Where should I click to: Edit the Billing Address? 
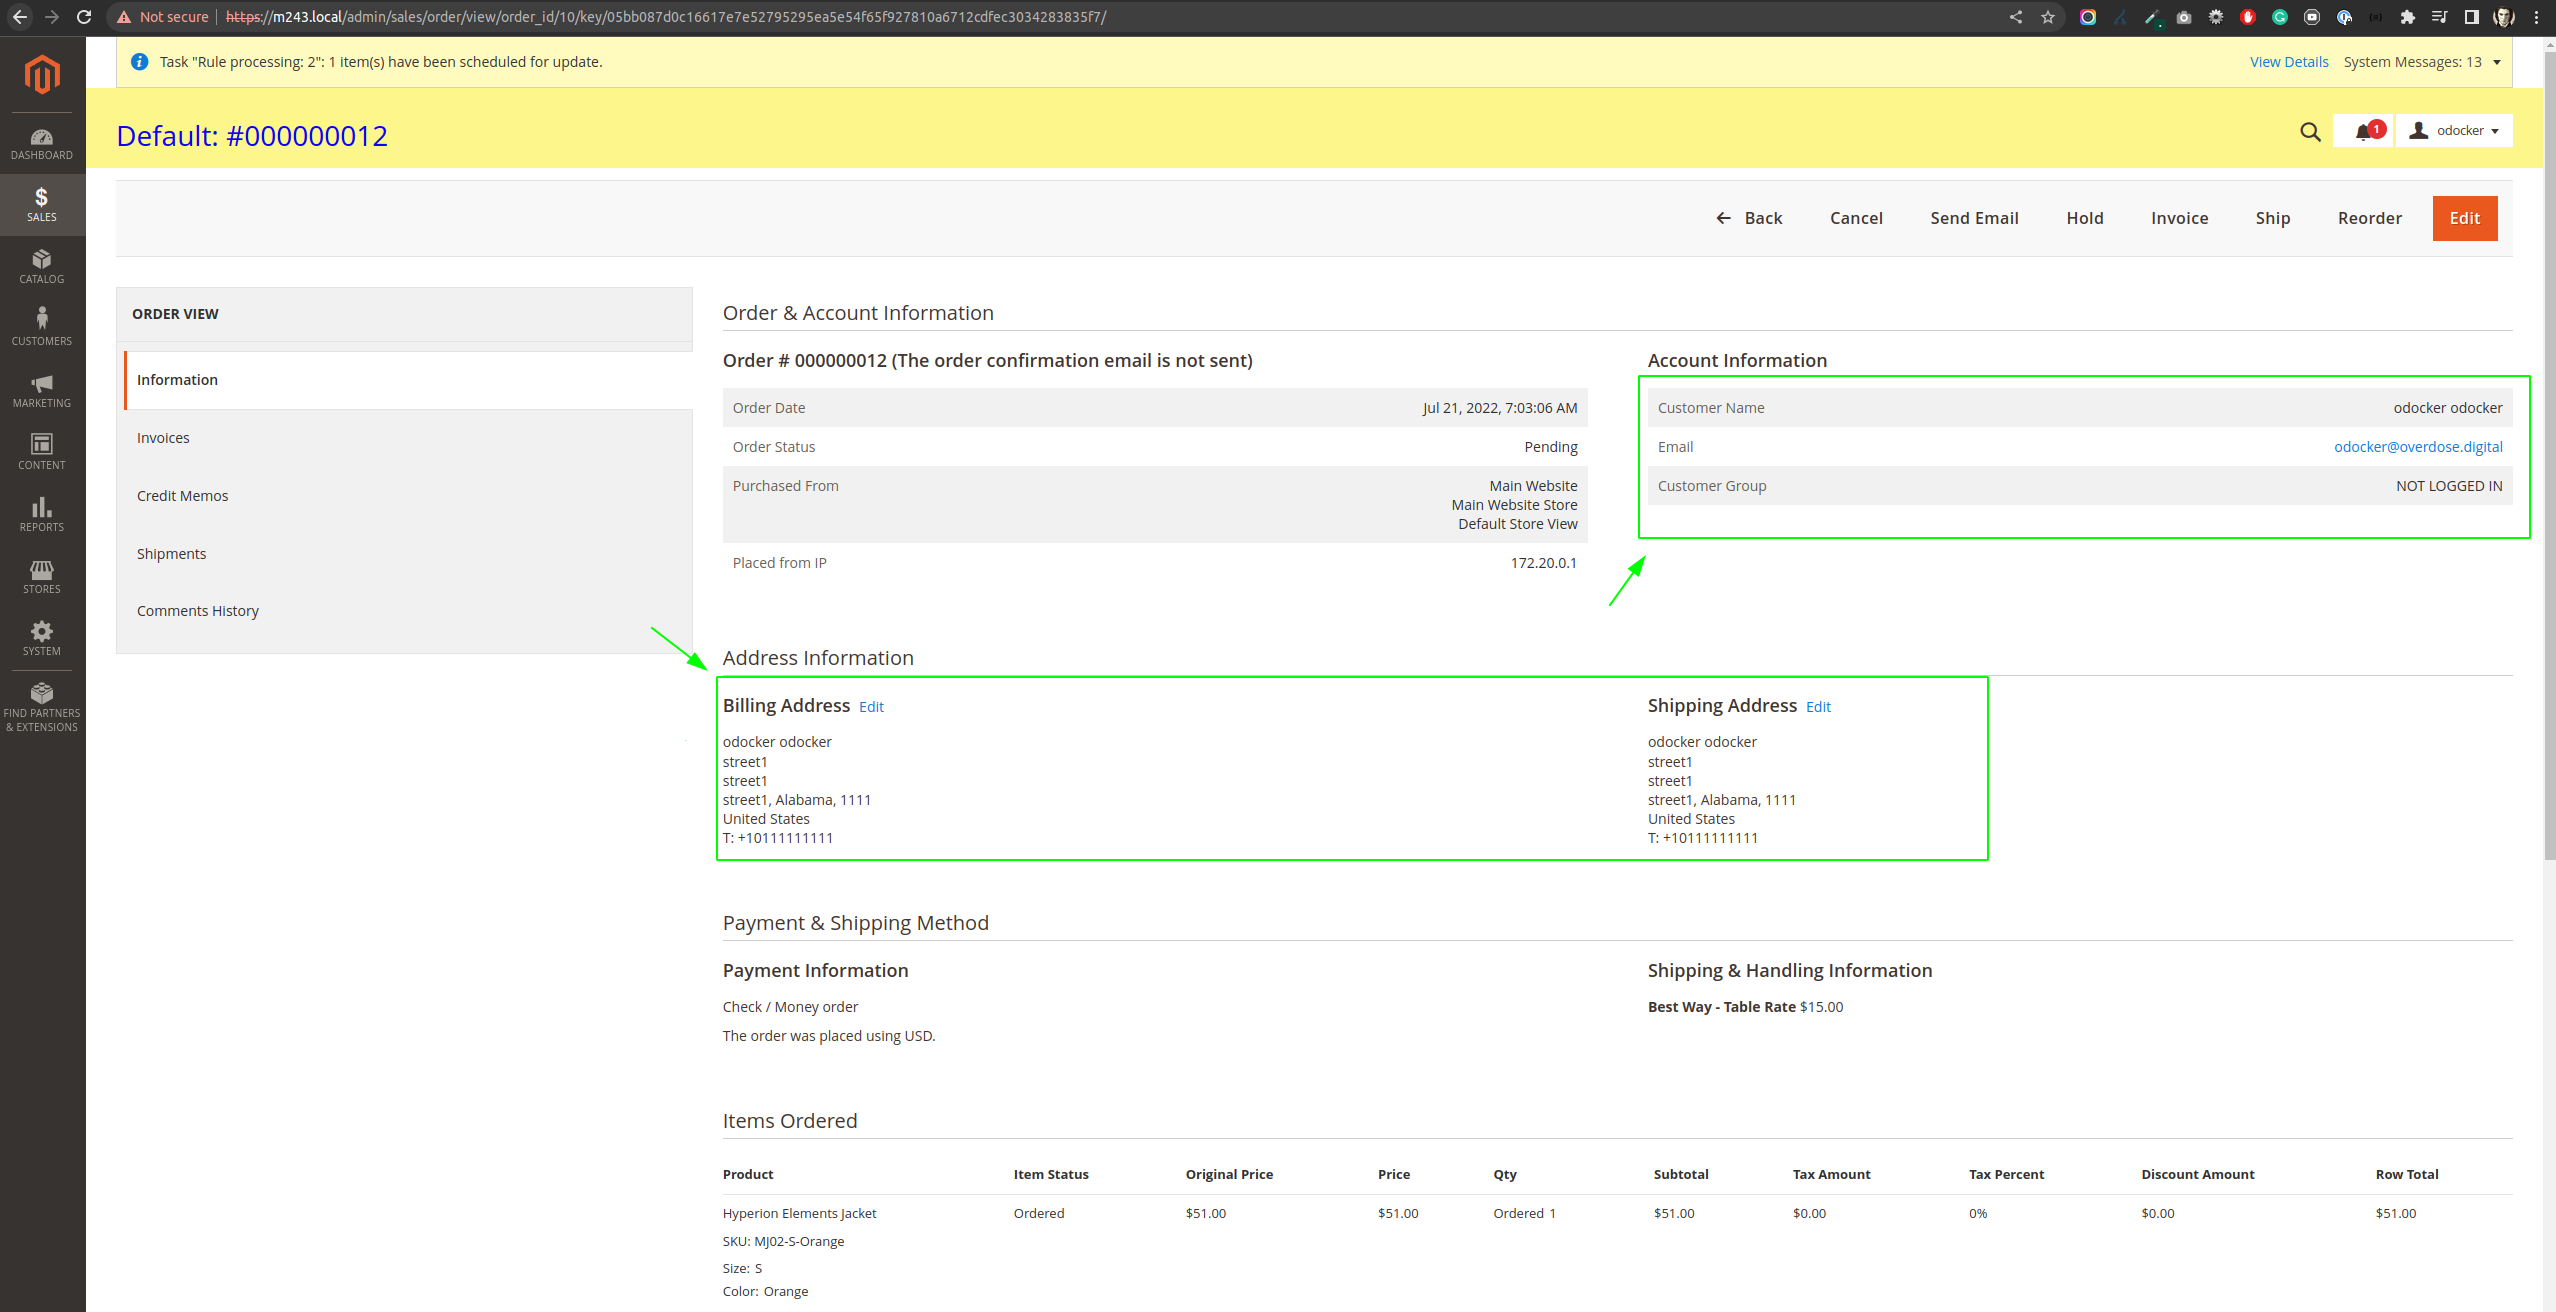[871, 707]
